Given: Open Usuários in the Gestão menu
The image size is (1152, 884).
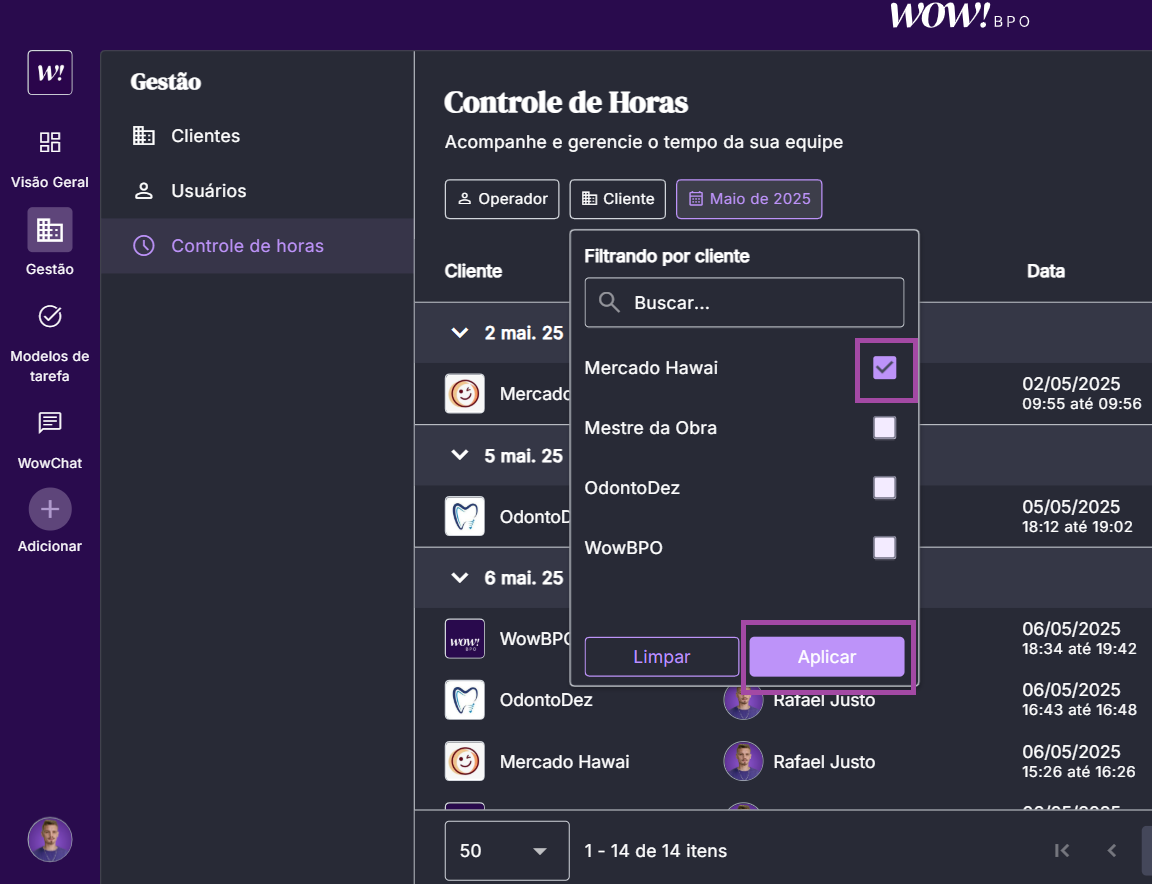Looking at the screenshot, I should [208, 191].
